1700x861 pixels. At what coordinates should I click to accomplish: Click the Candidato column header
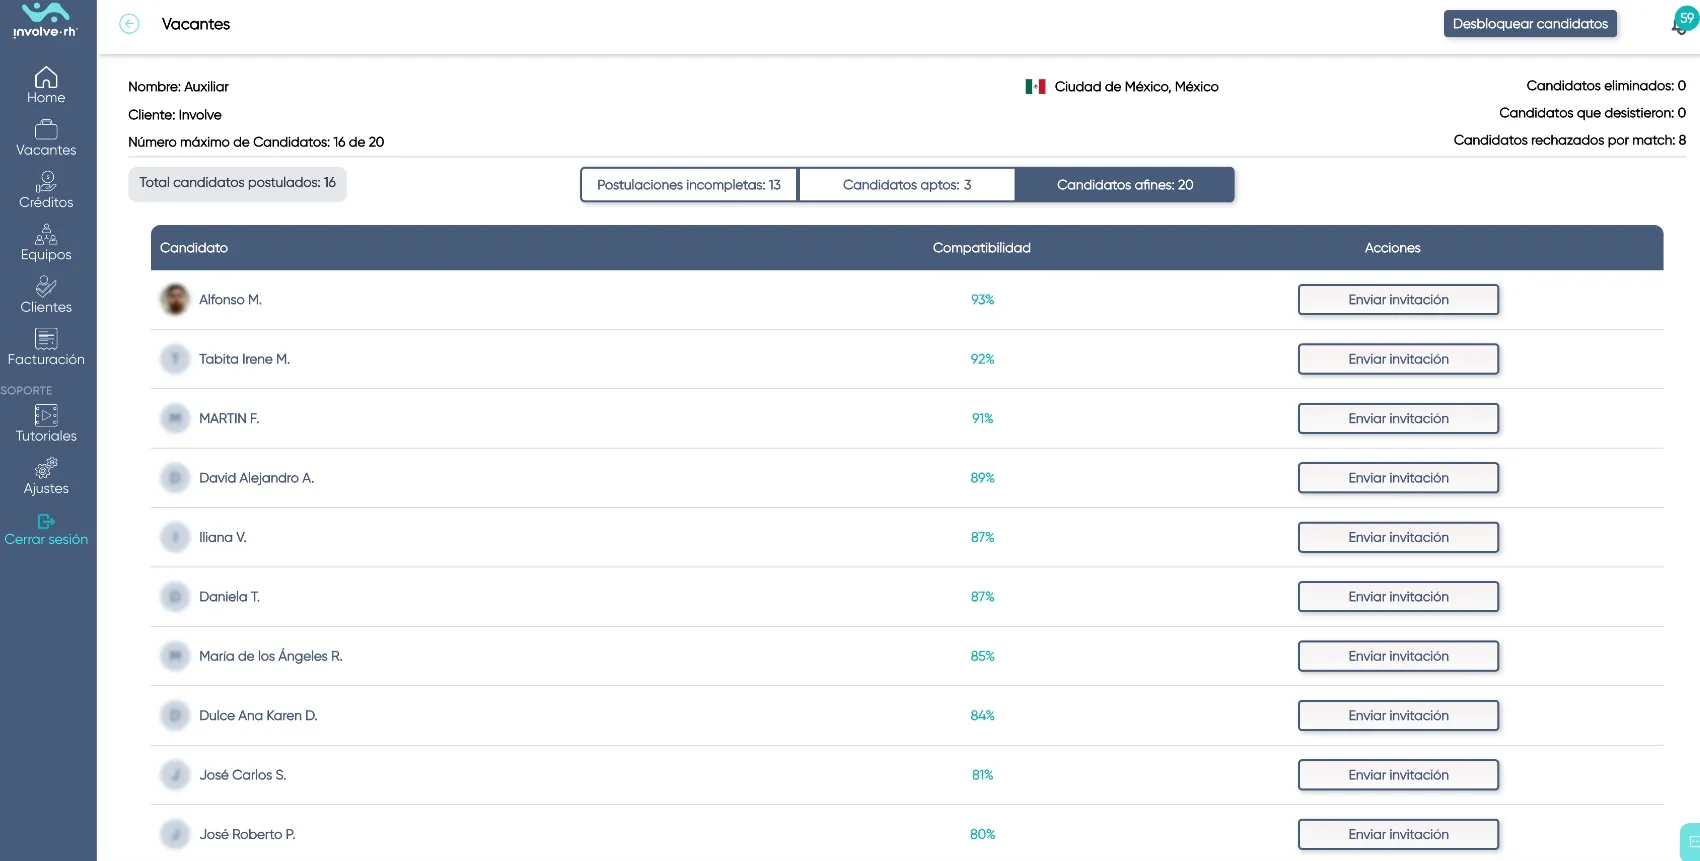click(194, 248)
